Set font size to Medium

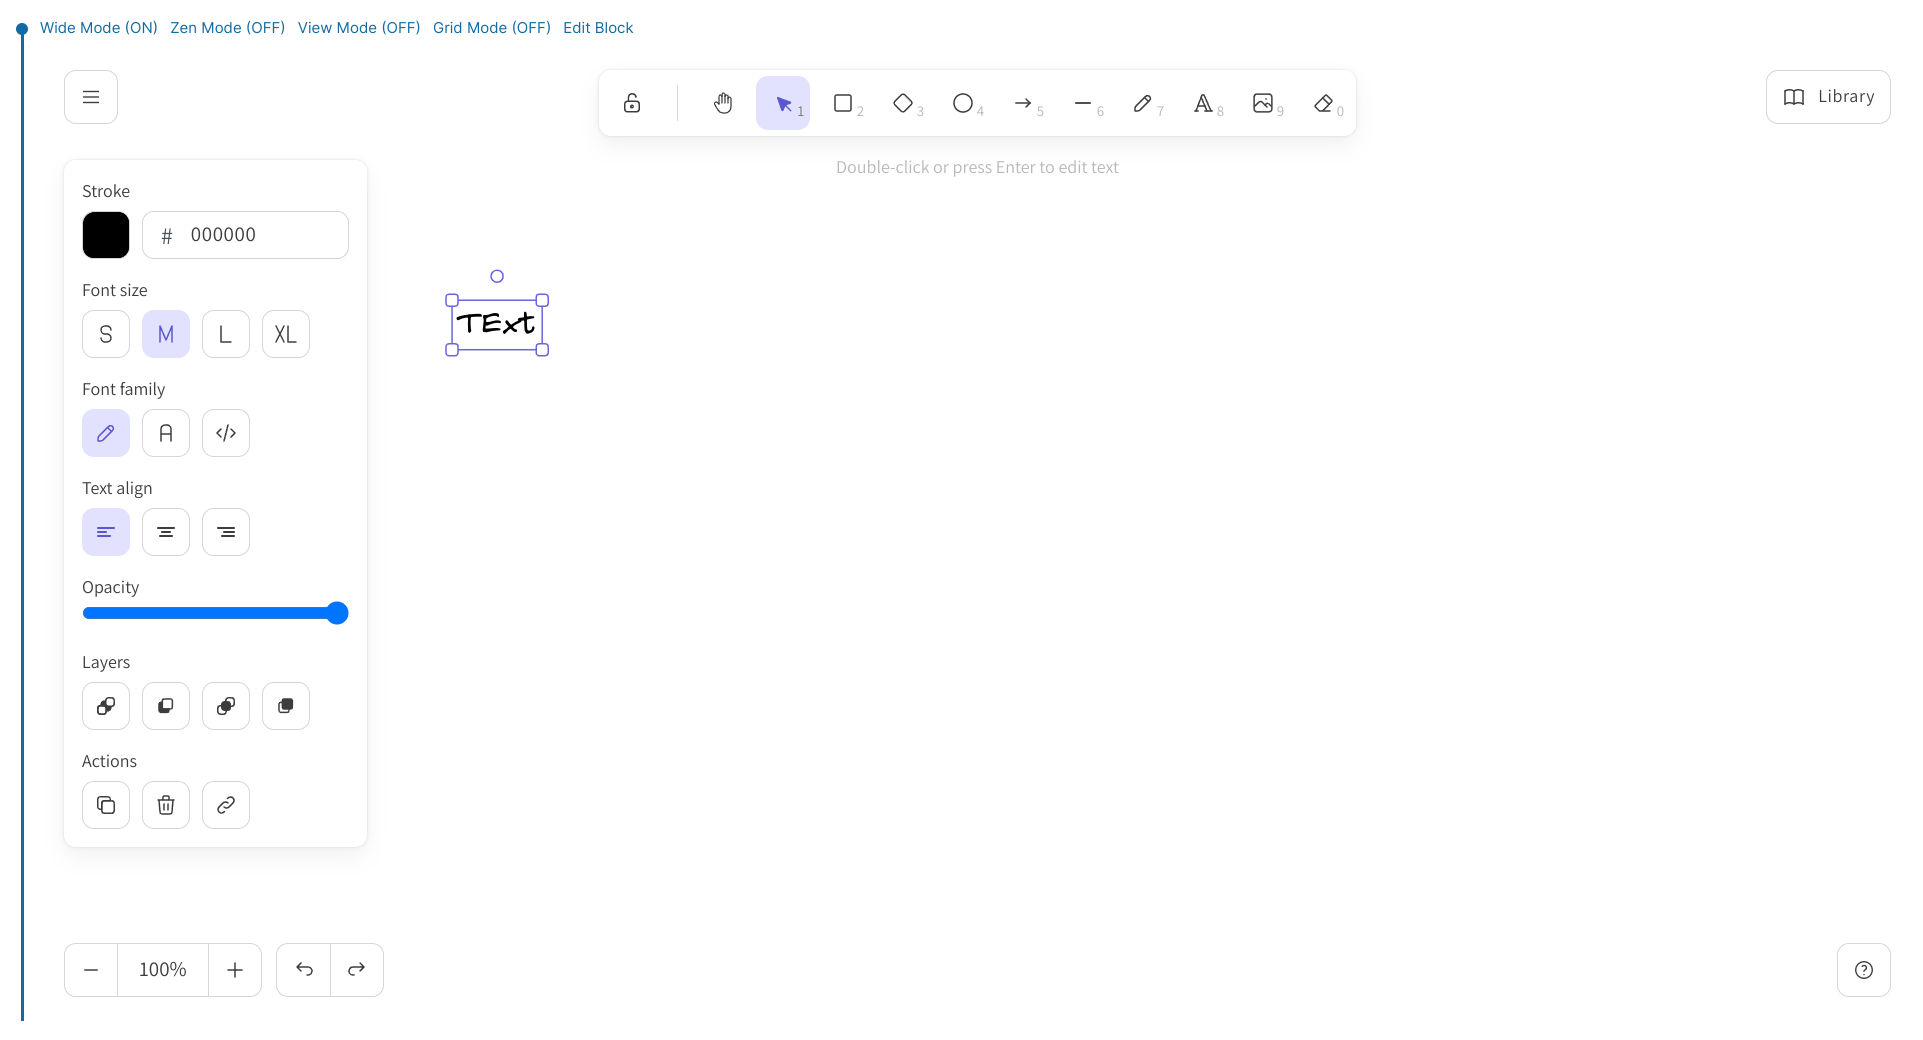[x=166, y=334]
